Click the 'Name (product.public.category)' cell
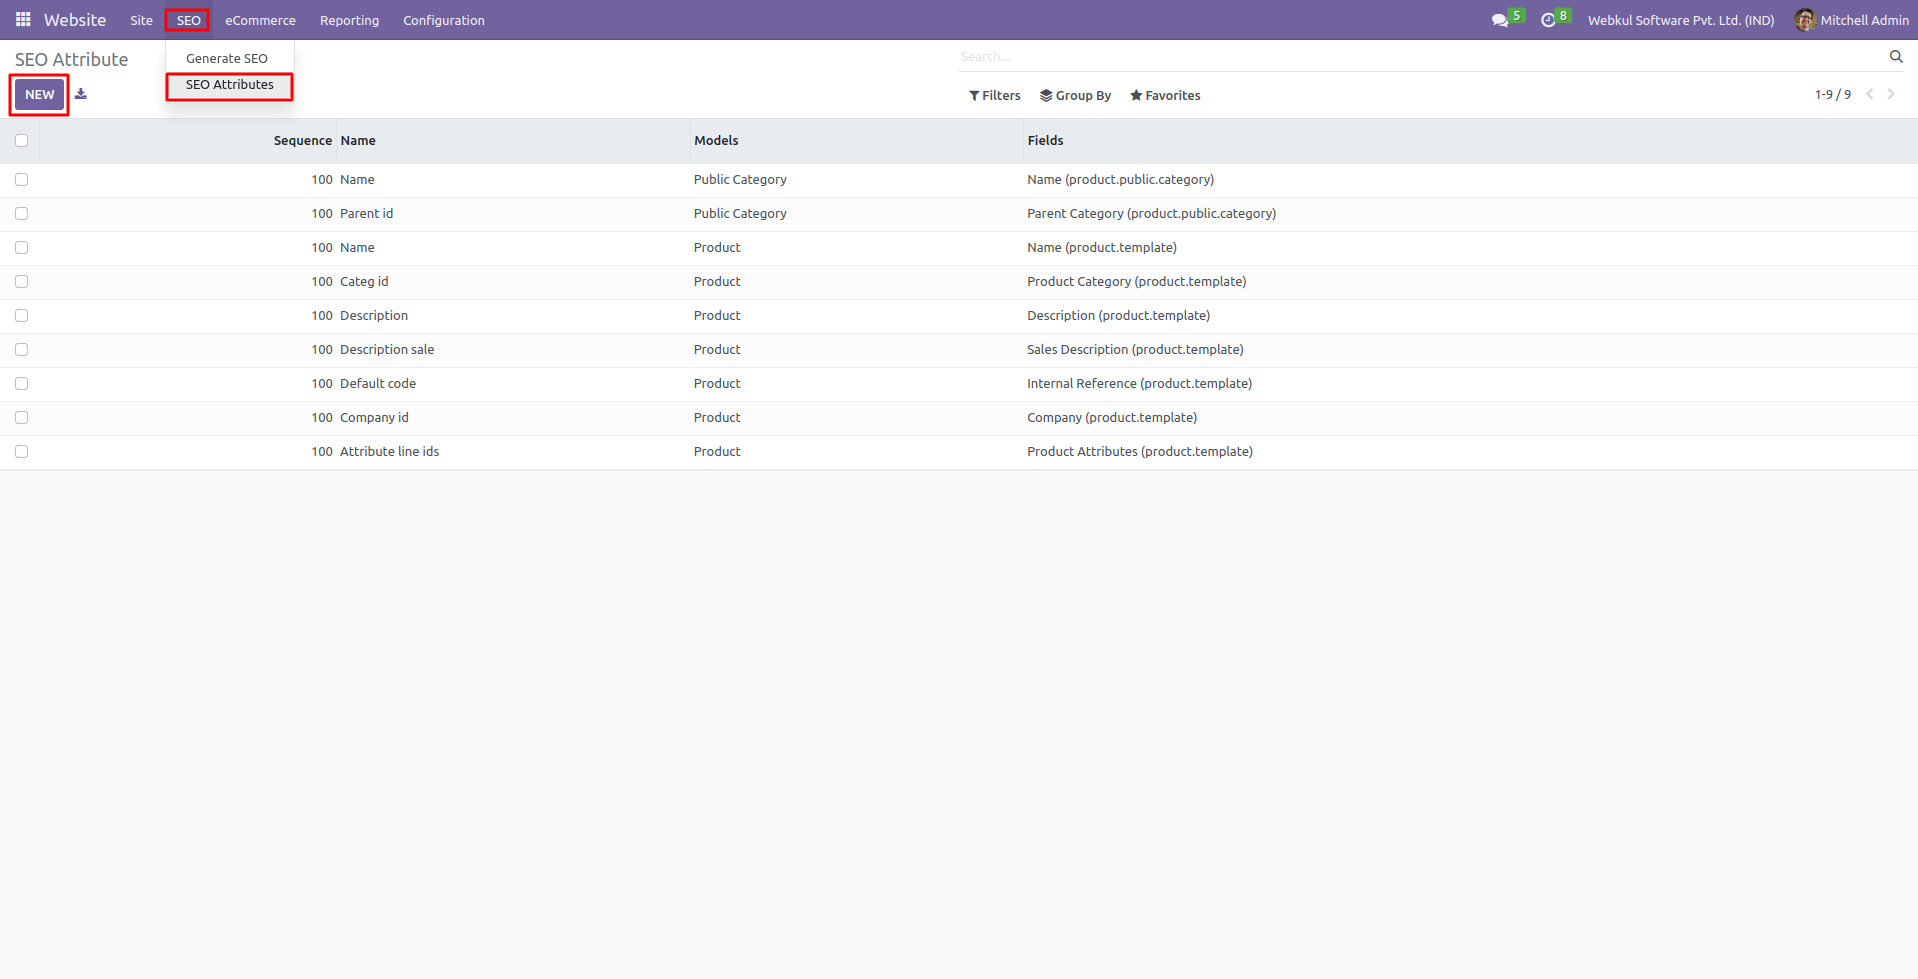The width and height of the screenshot is (1918, 979). tap(1120, 180)
